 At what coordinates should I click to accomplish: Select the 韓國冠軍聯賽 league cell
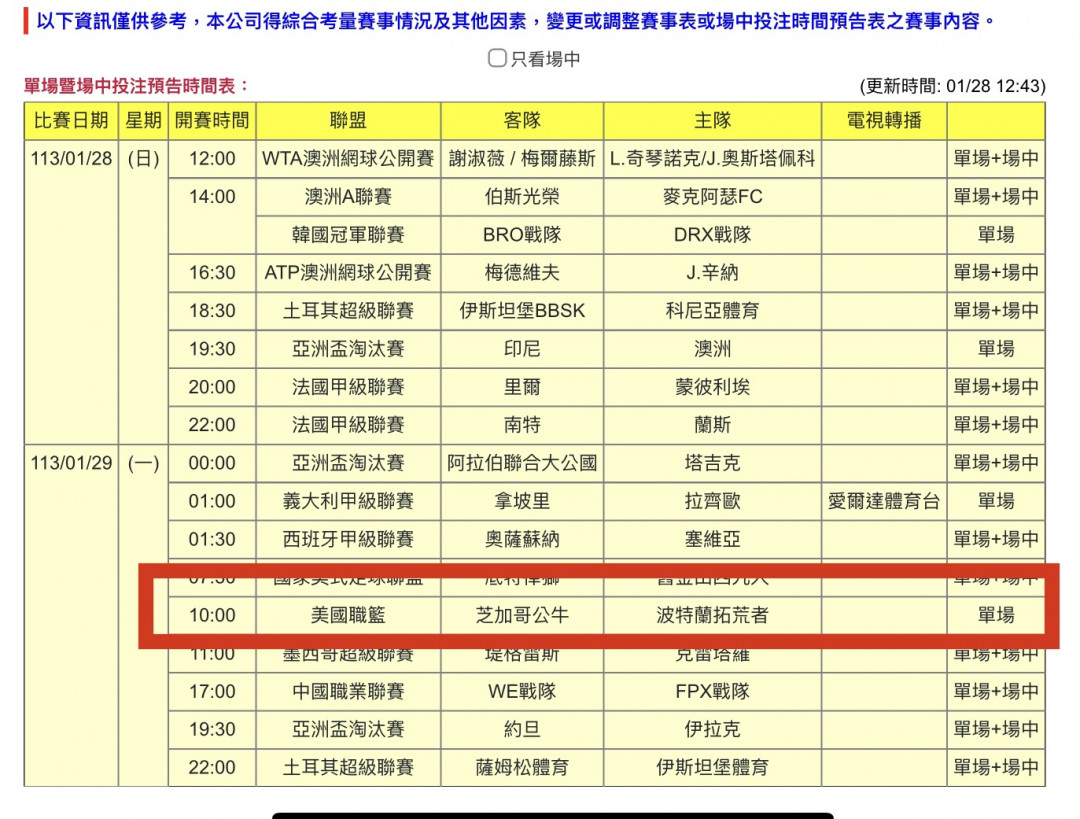click(x=348, y=235)
